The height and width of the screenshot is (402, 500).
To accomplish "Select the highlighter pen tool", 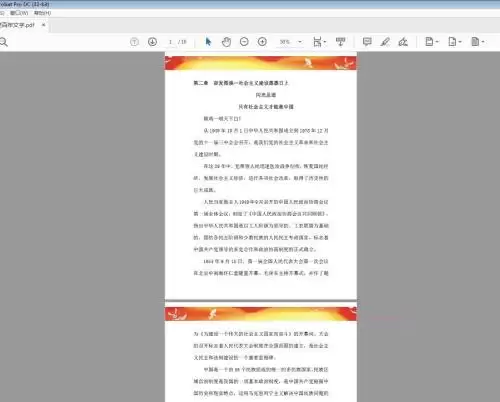I will click(x=385, y=42).
